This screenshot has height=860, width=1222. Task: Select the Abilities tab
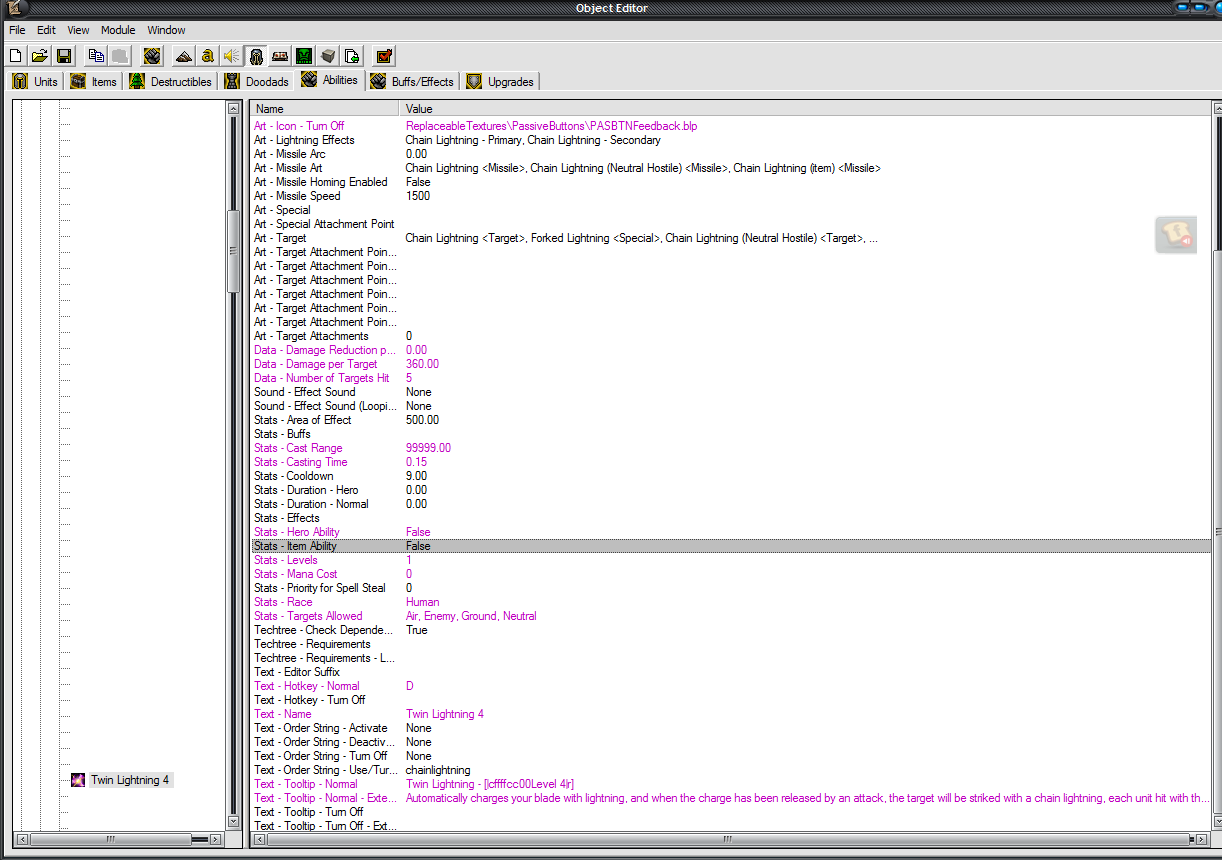(329, 81)
